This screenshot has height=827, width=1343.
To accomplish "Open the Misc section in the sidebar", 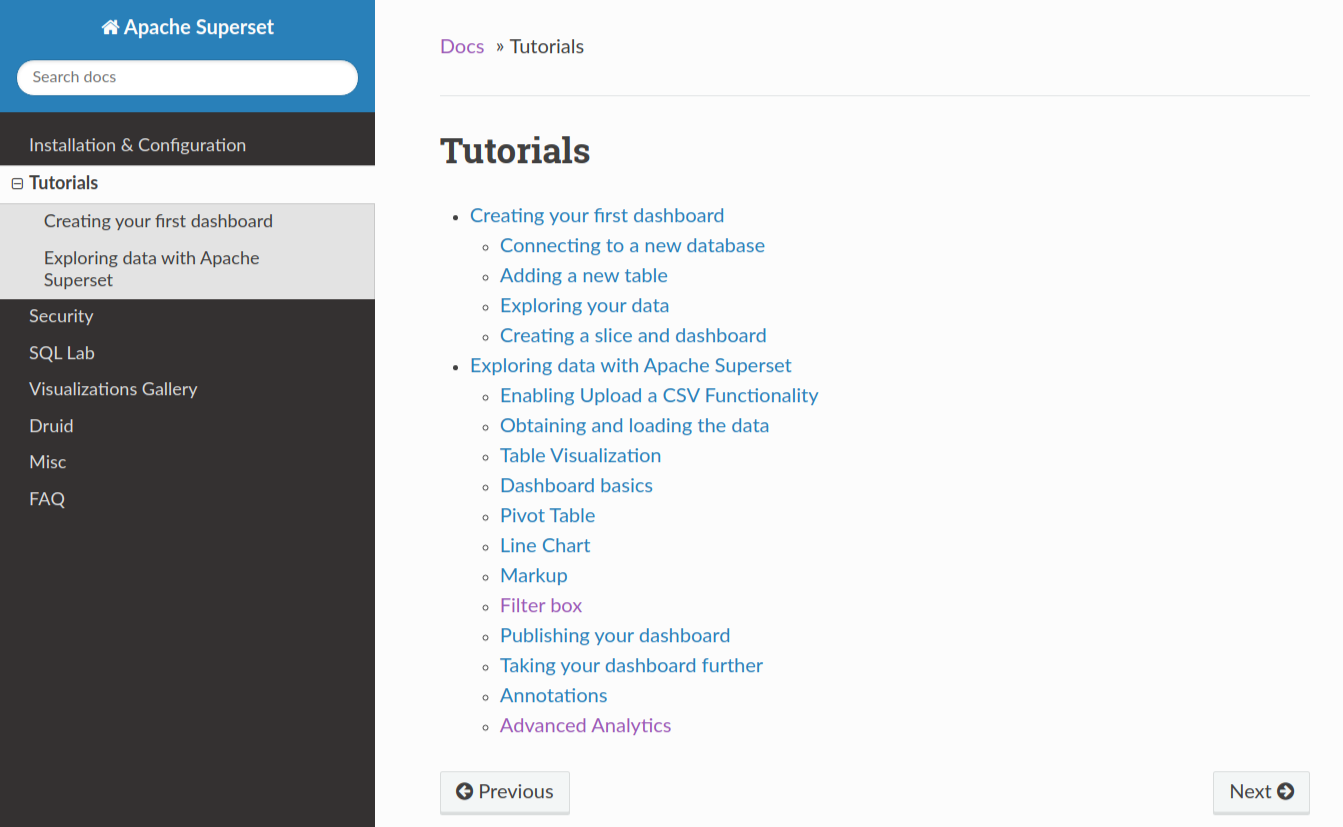I will coord(187,462).
